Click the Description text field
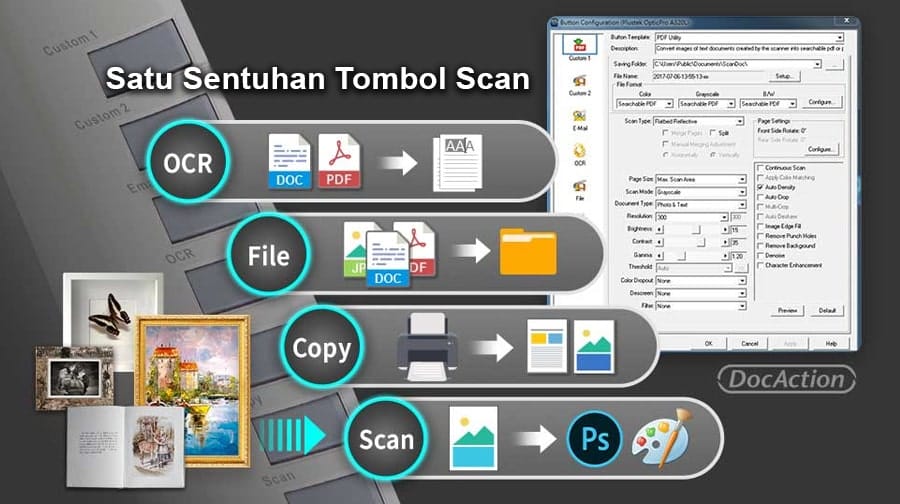900x504 pixels. (749, 49)
